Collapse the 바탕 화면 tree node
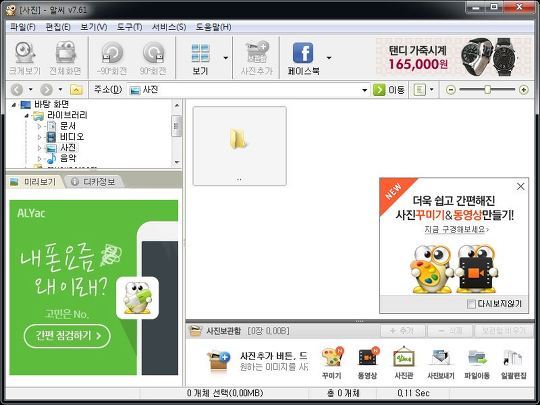The height and width of the screenshot is (405, 540). click(x=14, y=105)
